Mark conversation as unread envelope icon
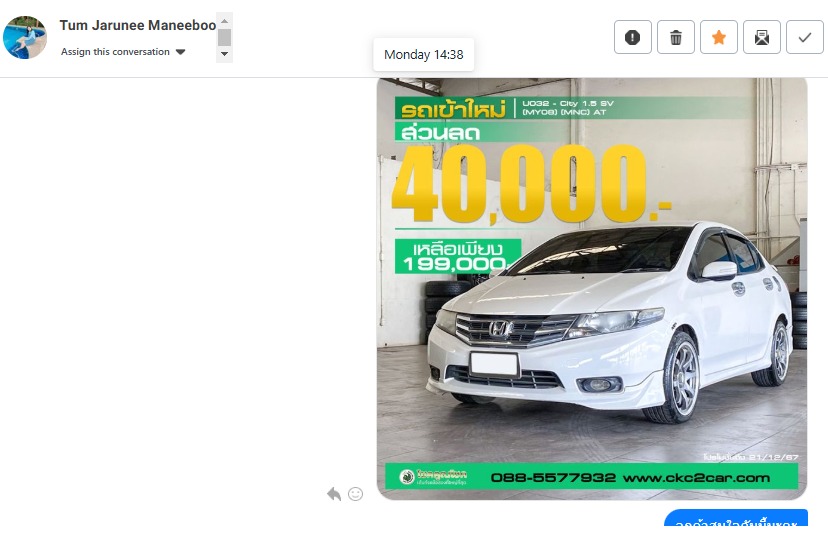Image resolution: width=828 pixels, height=534 pixels. 761,37
